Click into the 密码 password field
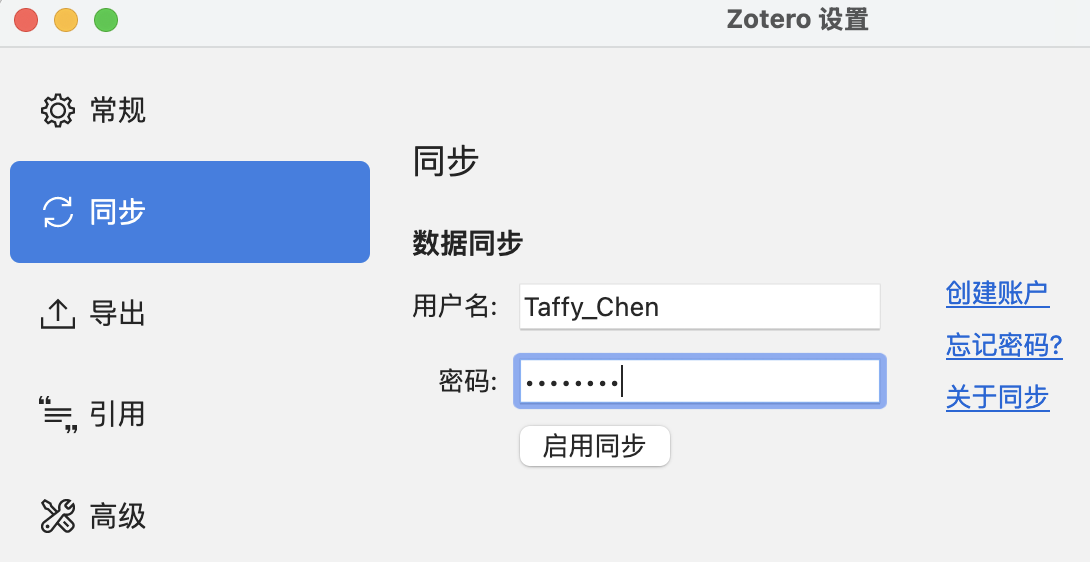Screen dimensions: 1090x562 (x=699, y=381)
